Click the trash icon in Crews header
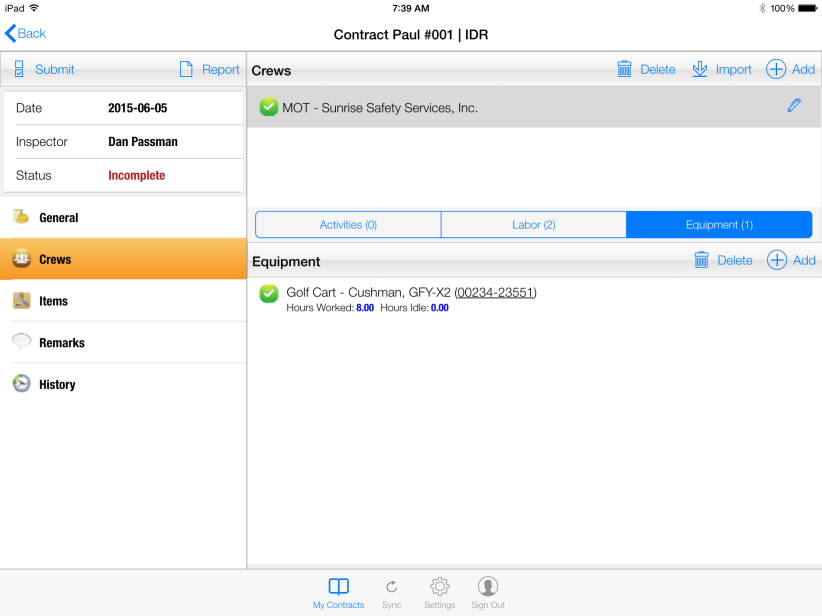 click(624, 69)
